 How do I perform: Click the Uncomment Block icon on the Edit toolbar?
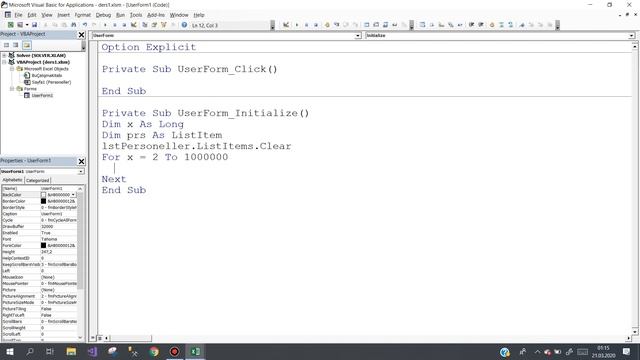[x=511, y=25]
